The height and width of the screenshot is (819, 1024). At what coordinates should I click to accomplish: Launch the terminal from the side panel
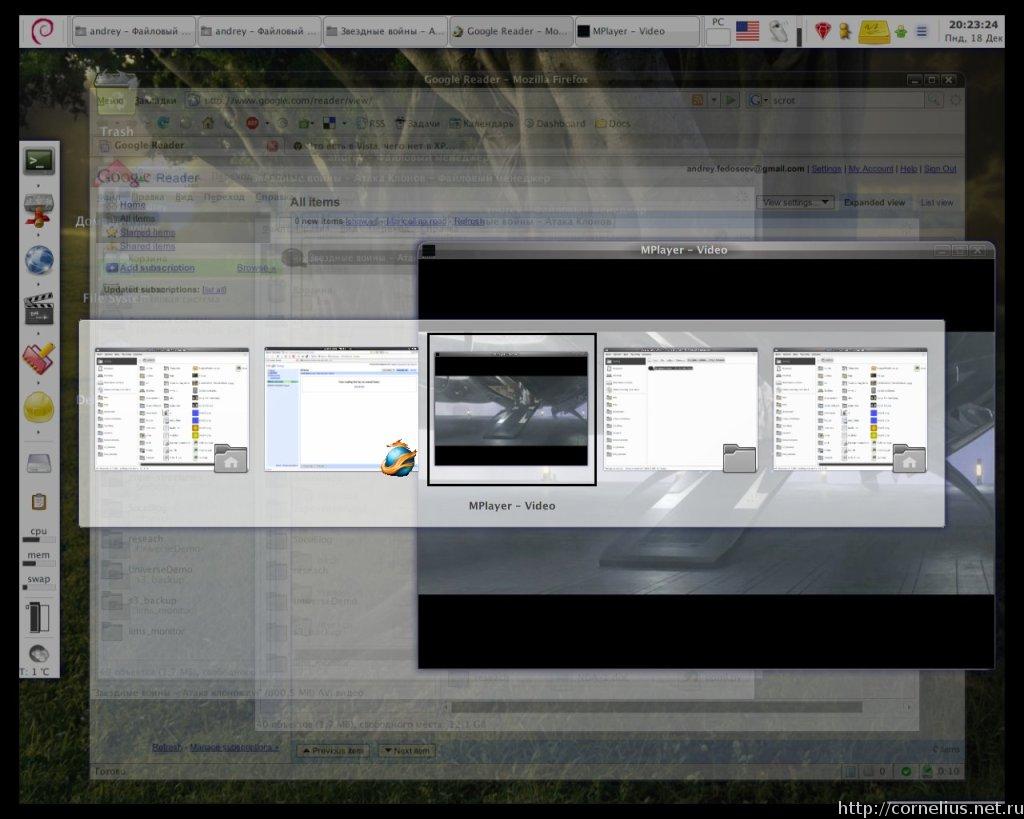pyautogui.click(x=39, y=160)
